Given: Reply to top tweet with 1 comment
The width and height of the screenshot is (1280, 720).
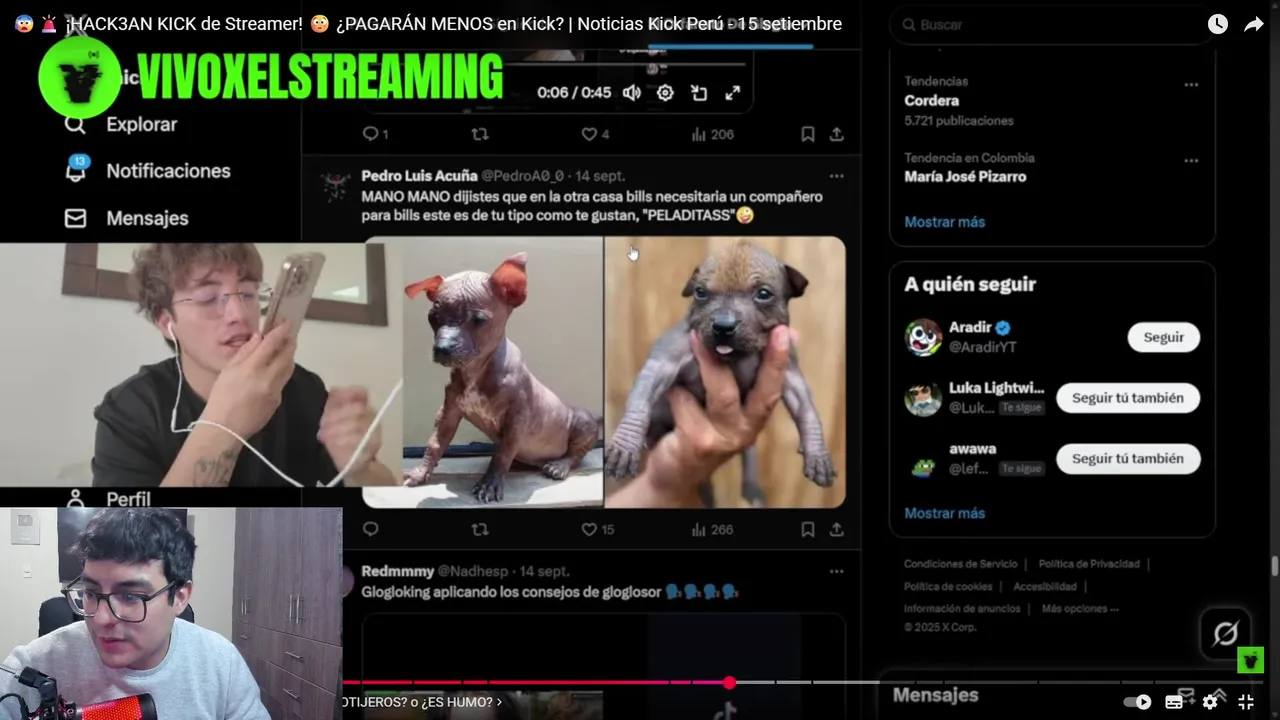Looking at the screenshot, I should tap(375, 133).
